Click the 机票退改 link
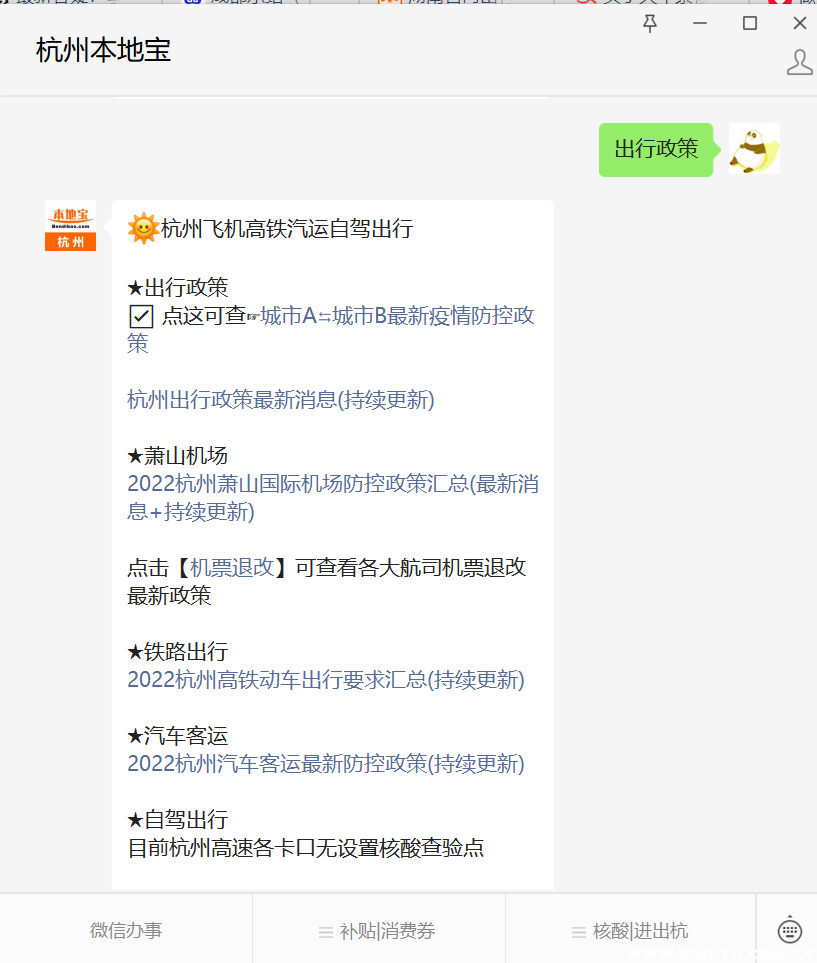Viewport: 817px width, 963px height. pos(232,567)
